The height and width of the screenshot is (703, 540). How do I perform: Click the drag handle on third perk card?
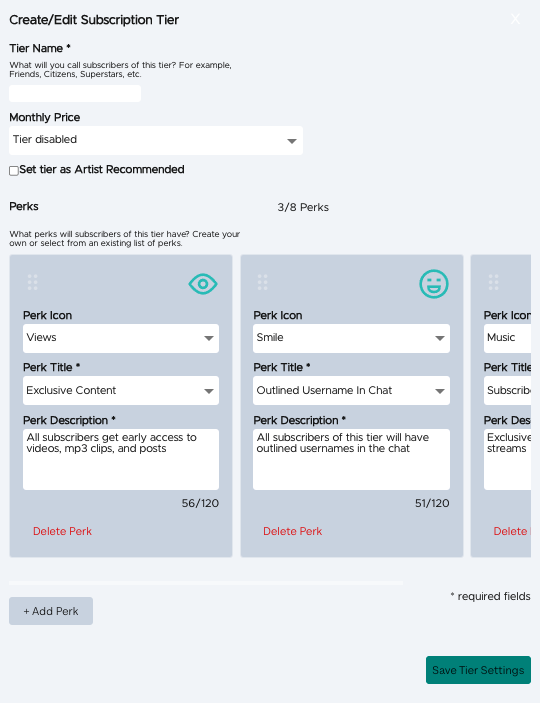tap(493, 282)
